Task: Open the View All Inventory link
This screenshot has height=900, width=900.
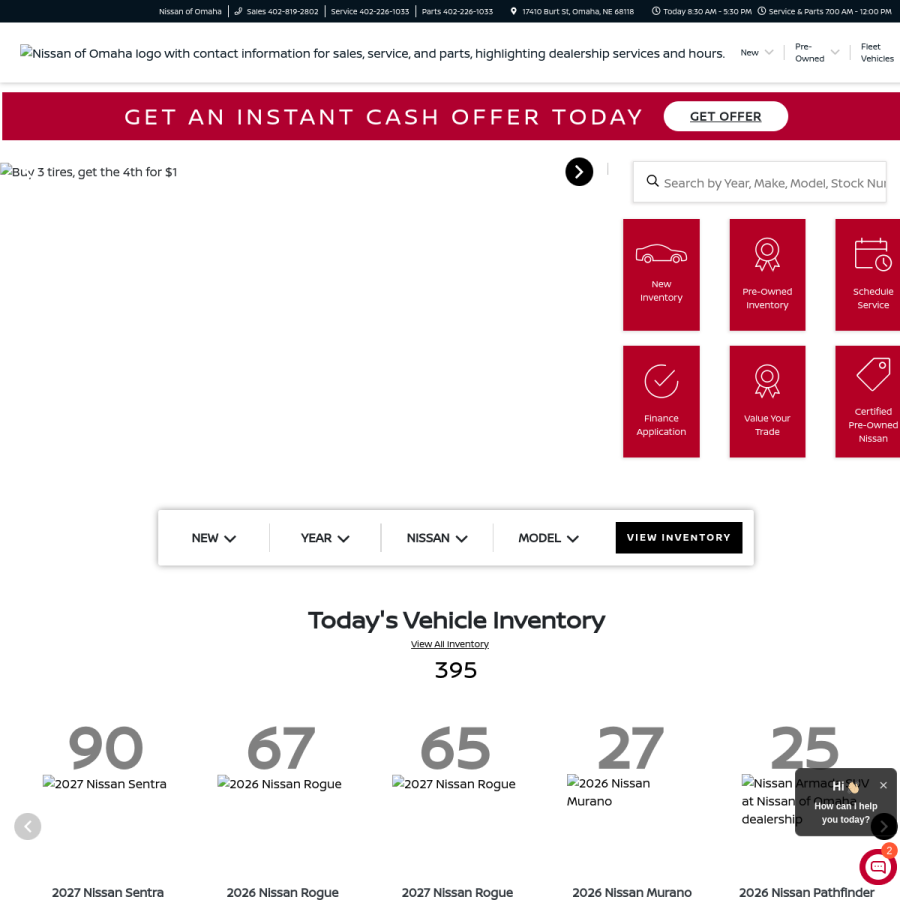Action: (x=449, y=644)
